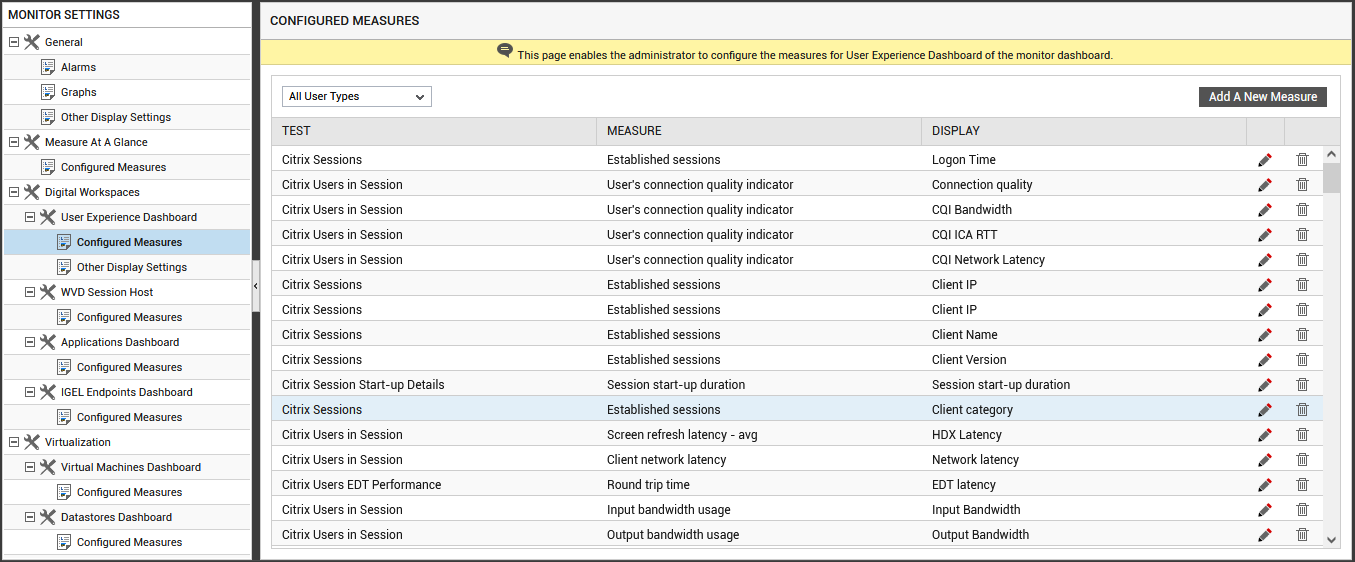Open Configured Measures under Virtual Machines Dashboard
The image size is (1355, 562).
click(x=129, y=492)
